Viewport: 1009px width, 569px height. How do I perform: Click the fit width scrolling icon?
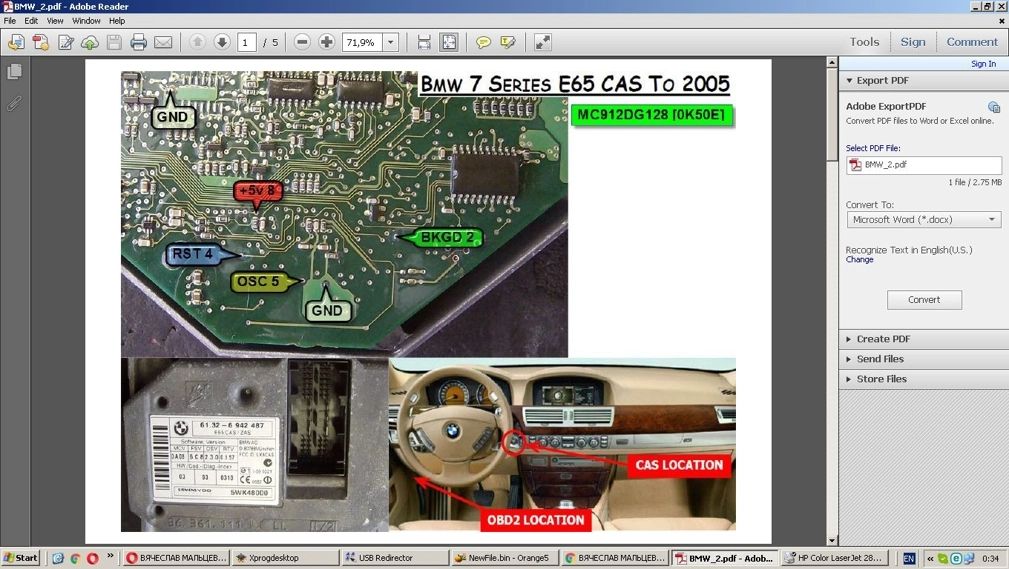click(x=424, y=42)
